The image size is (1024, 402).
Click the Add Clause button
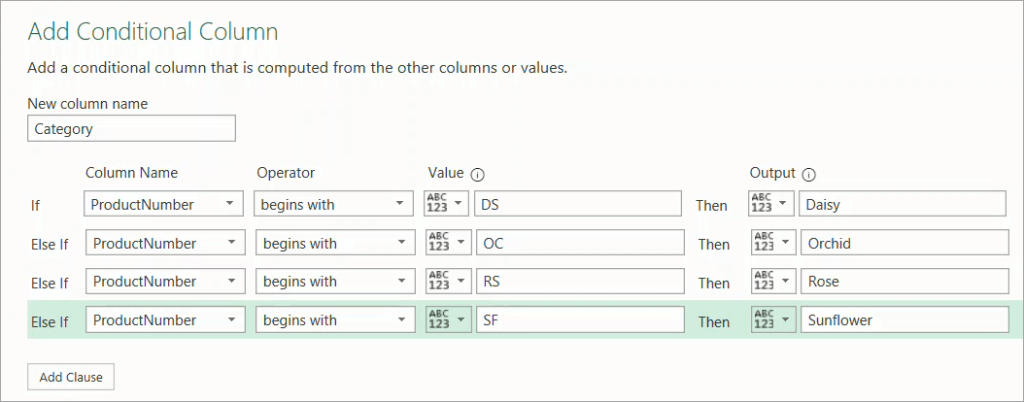click(71, 377)
